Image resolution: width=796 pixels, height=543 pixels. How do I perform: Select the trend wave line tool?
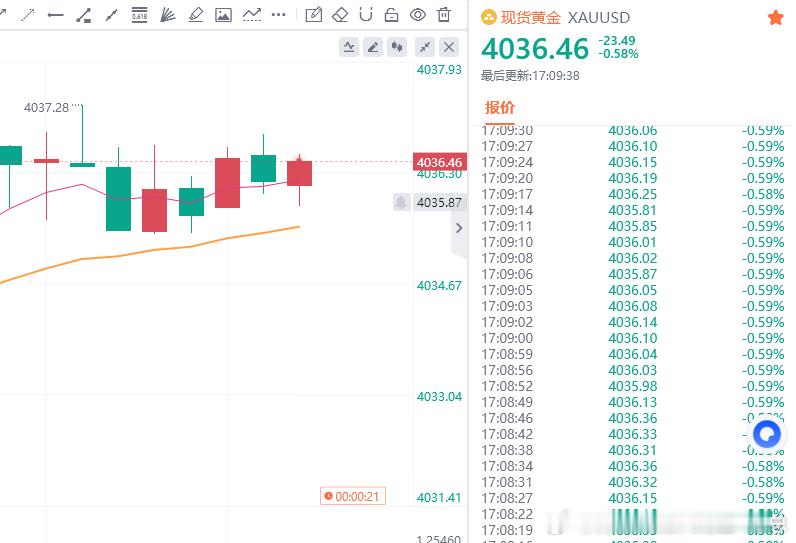tap(252, 15)
